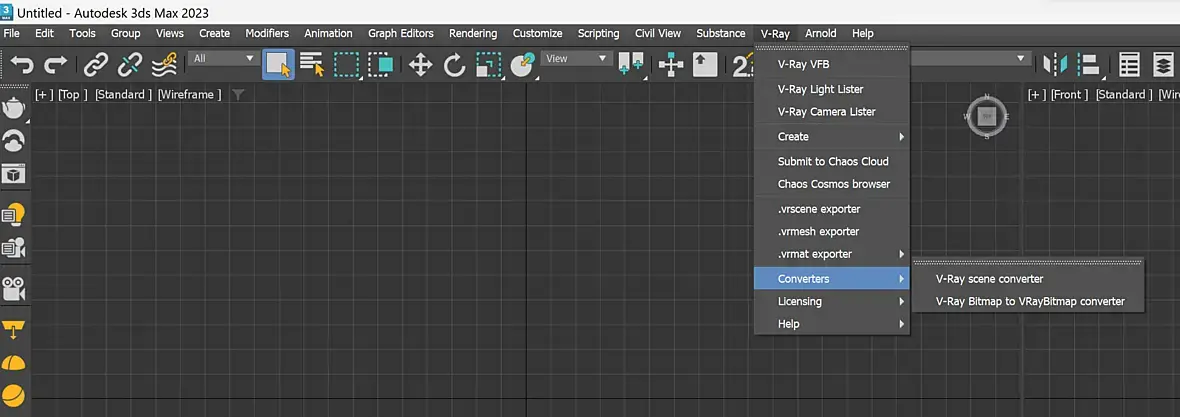Image resolution: width=1180 pixels, height=417 pixels.
Task: Open the selection filter 'All' dropdown
Action: point(224,58)
